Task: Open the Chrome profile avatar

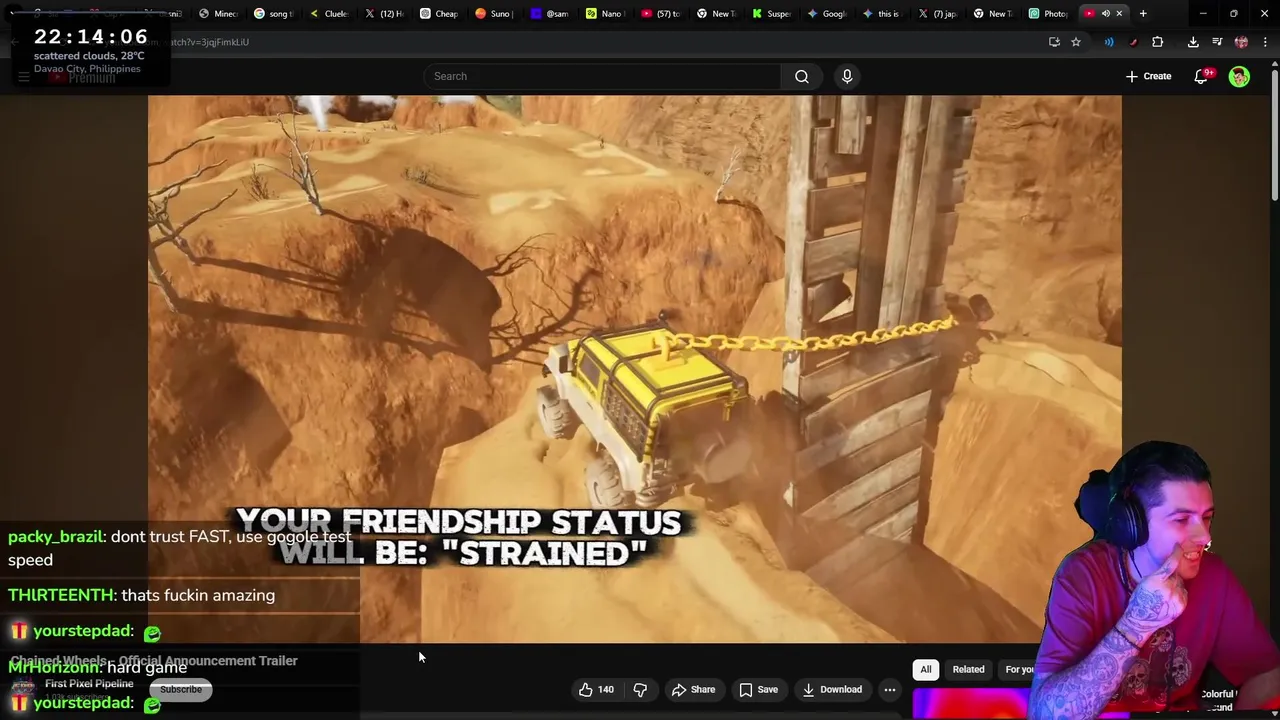Action: tap(1241, 42)
